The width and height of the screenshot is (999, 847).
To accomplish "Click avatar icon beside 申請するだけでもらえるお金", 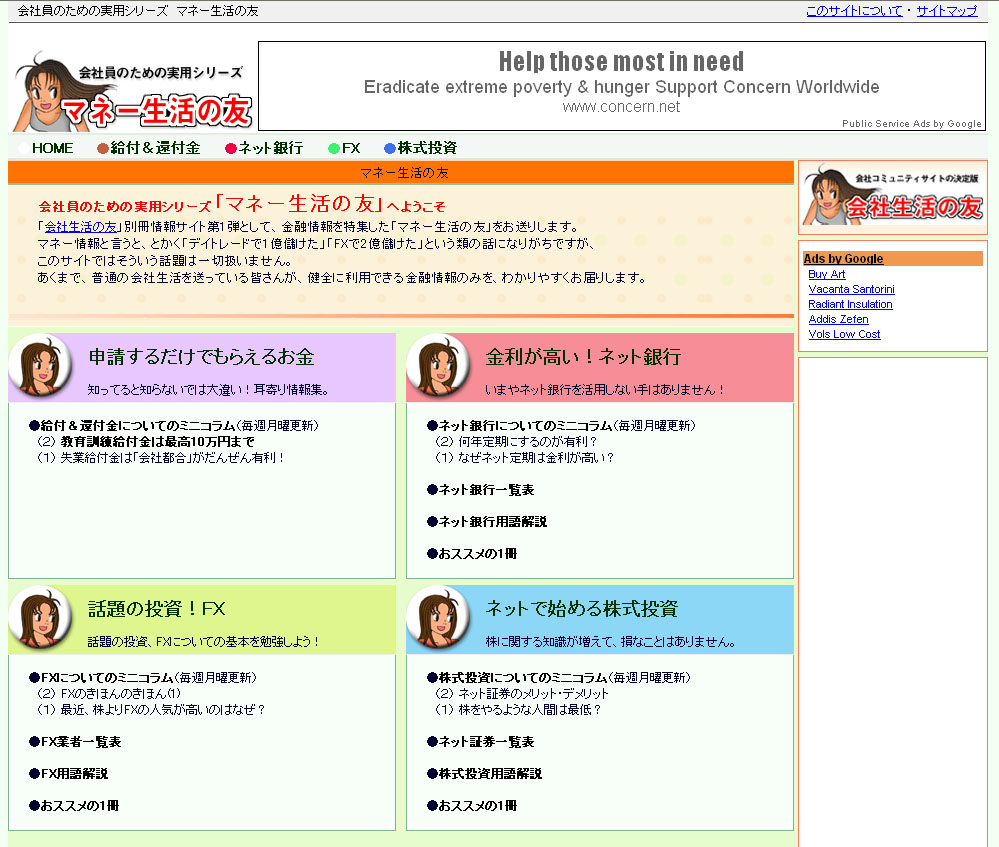I will (41, 367).
